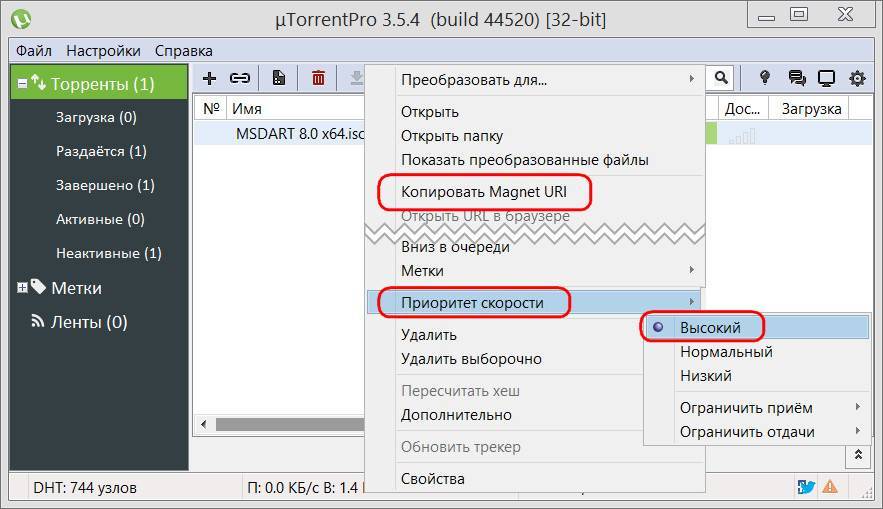883x509 pixels.
Task: Open preferences via gear icon
Action: pos(857,78)
